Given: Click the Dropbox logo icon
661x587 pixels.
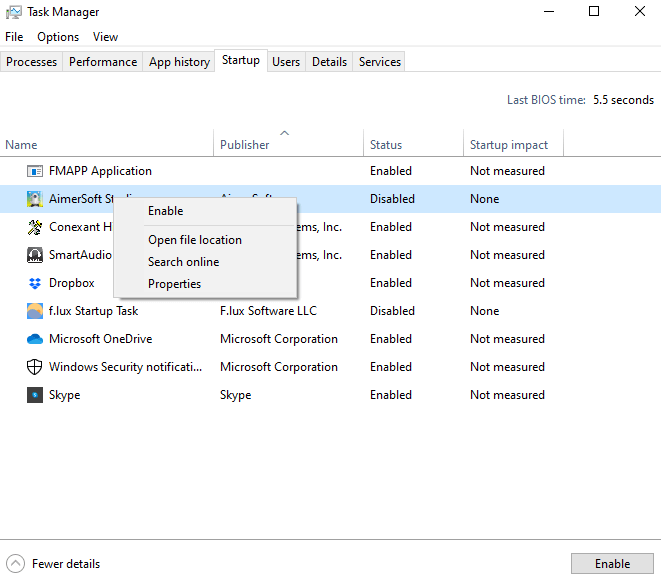Looking at the screenshot, I should click(35, 283).
